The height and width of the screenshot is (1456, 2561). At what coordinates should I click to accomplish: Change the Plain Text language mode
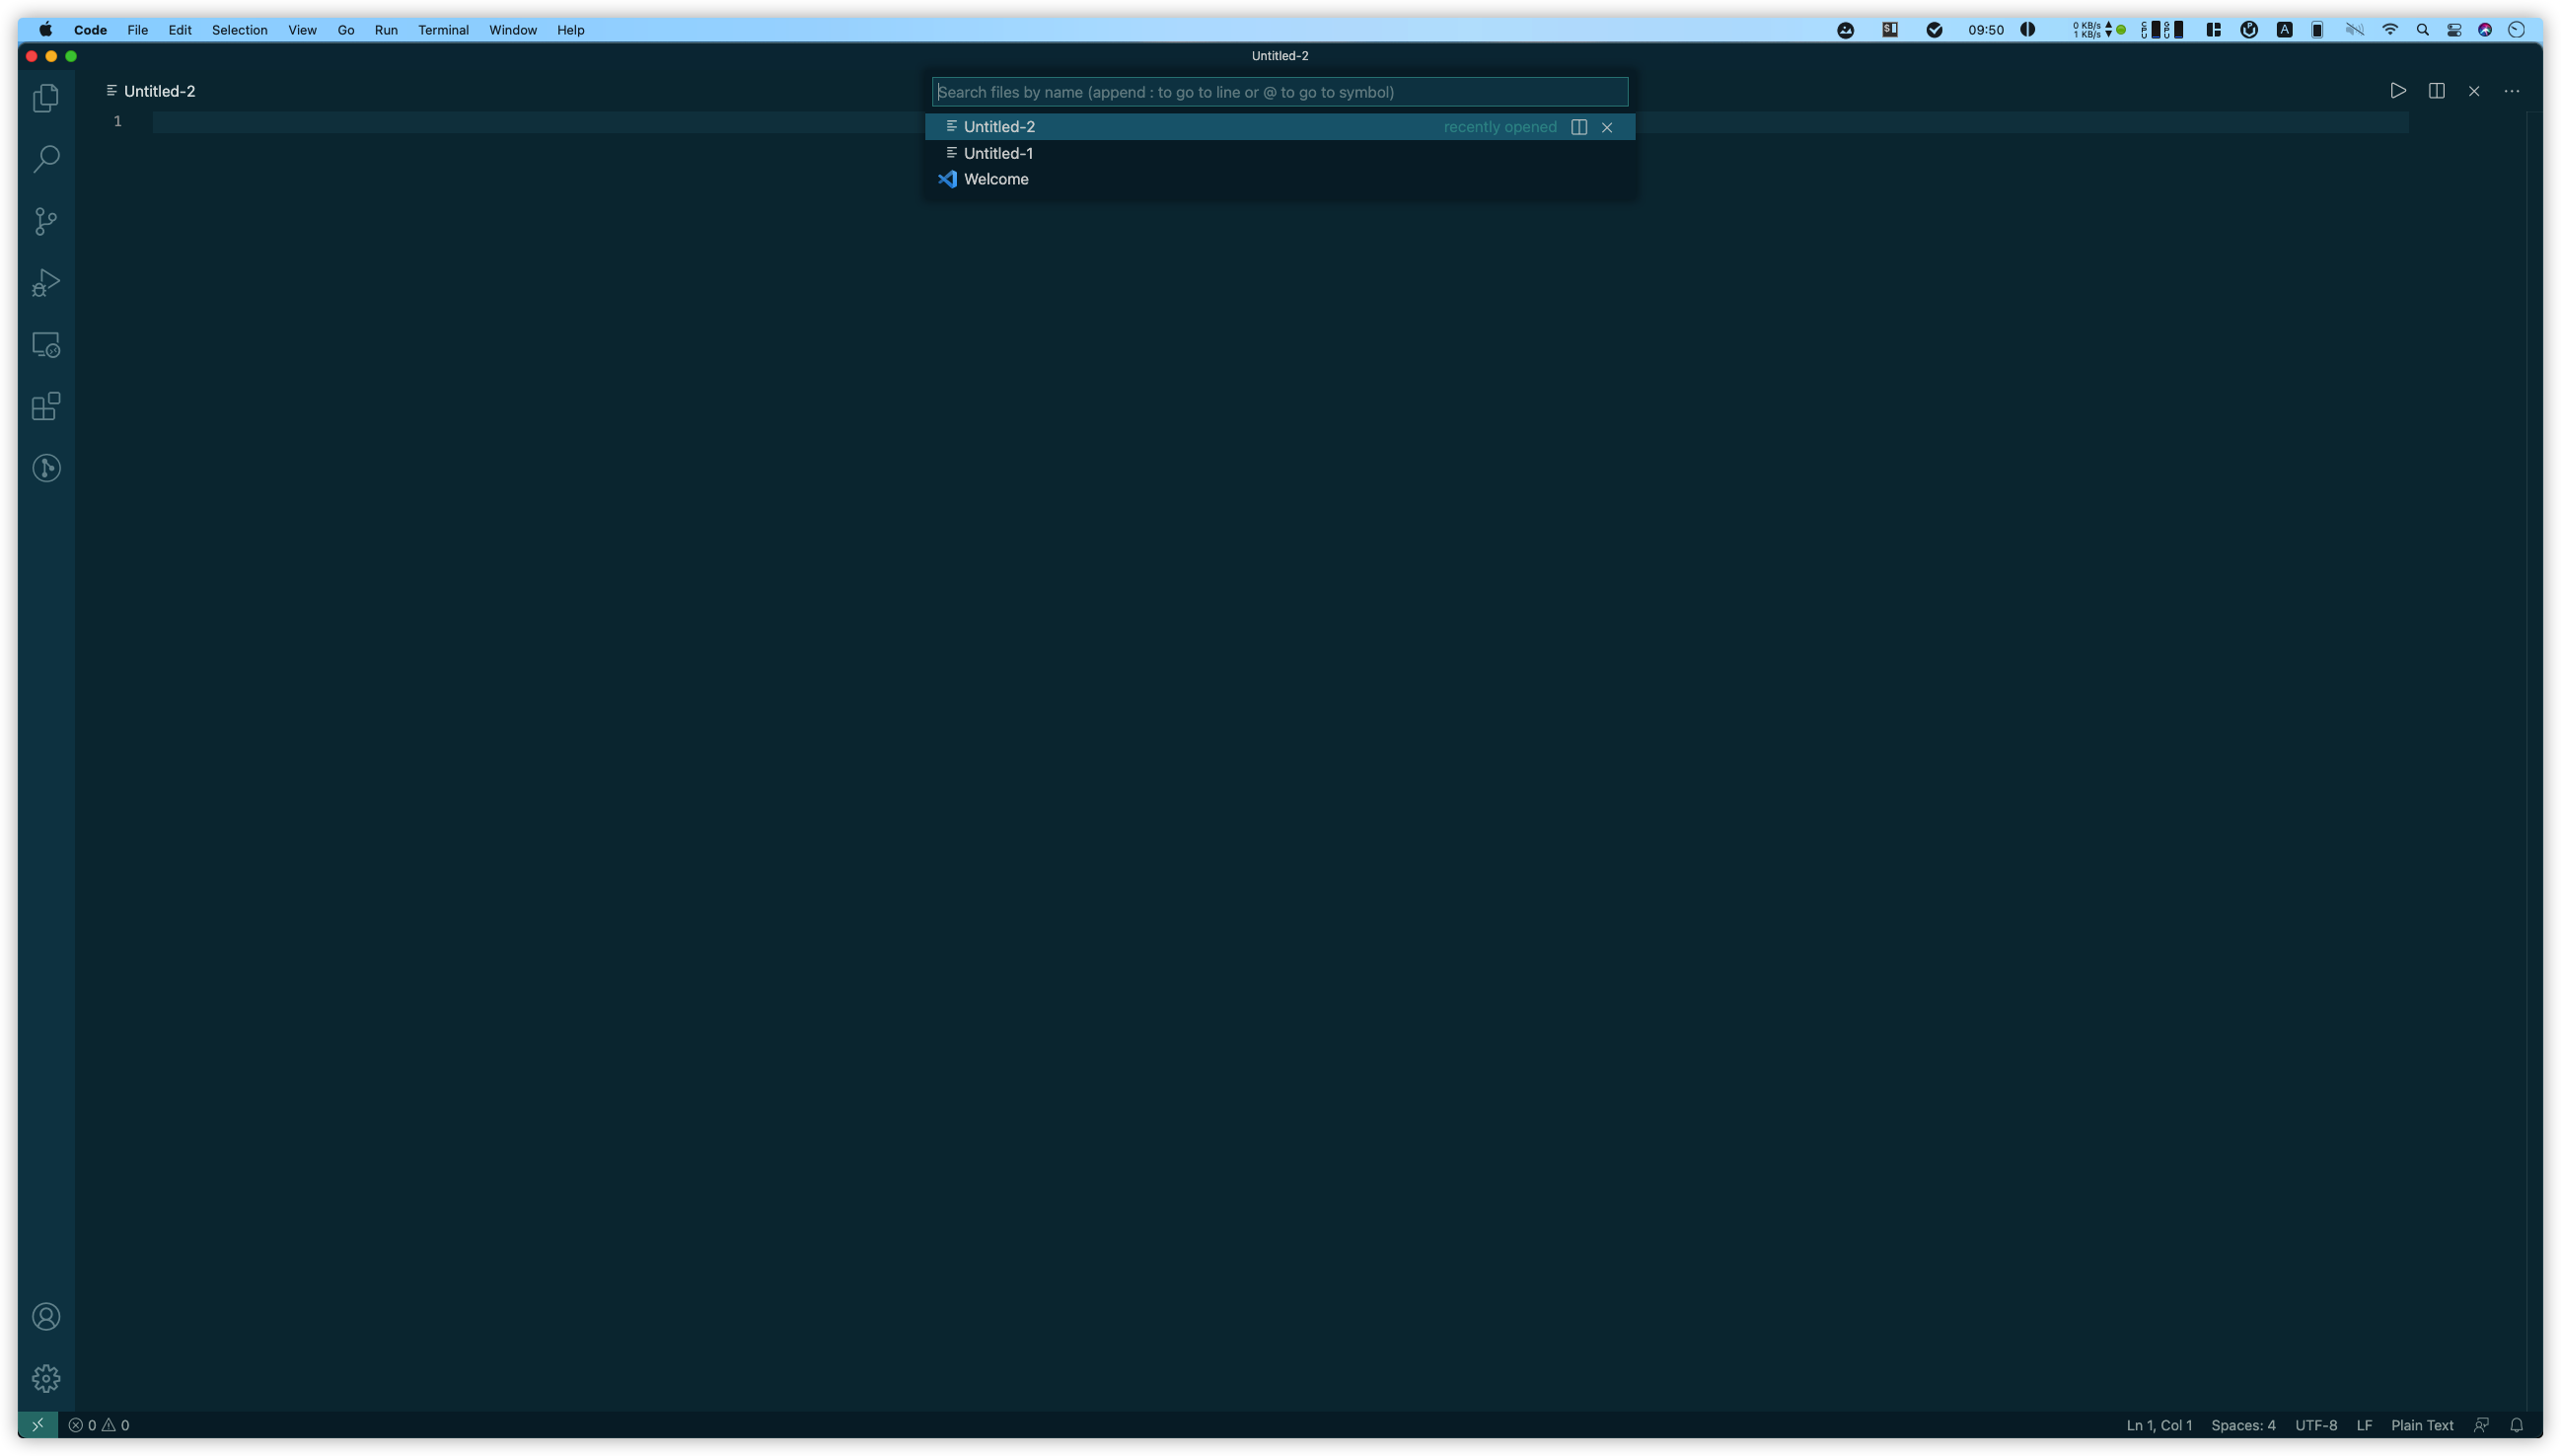[x=2422, y=1425]
